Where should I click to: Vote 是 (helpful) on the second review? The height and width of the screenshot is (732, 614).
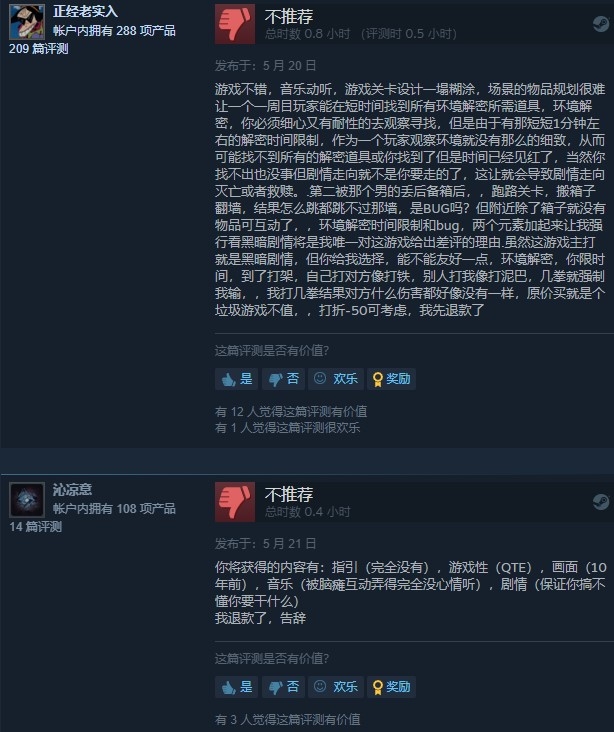[237, 687]
